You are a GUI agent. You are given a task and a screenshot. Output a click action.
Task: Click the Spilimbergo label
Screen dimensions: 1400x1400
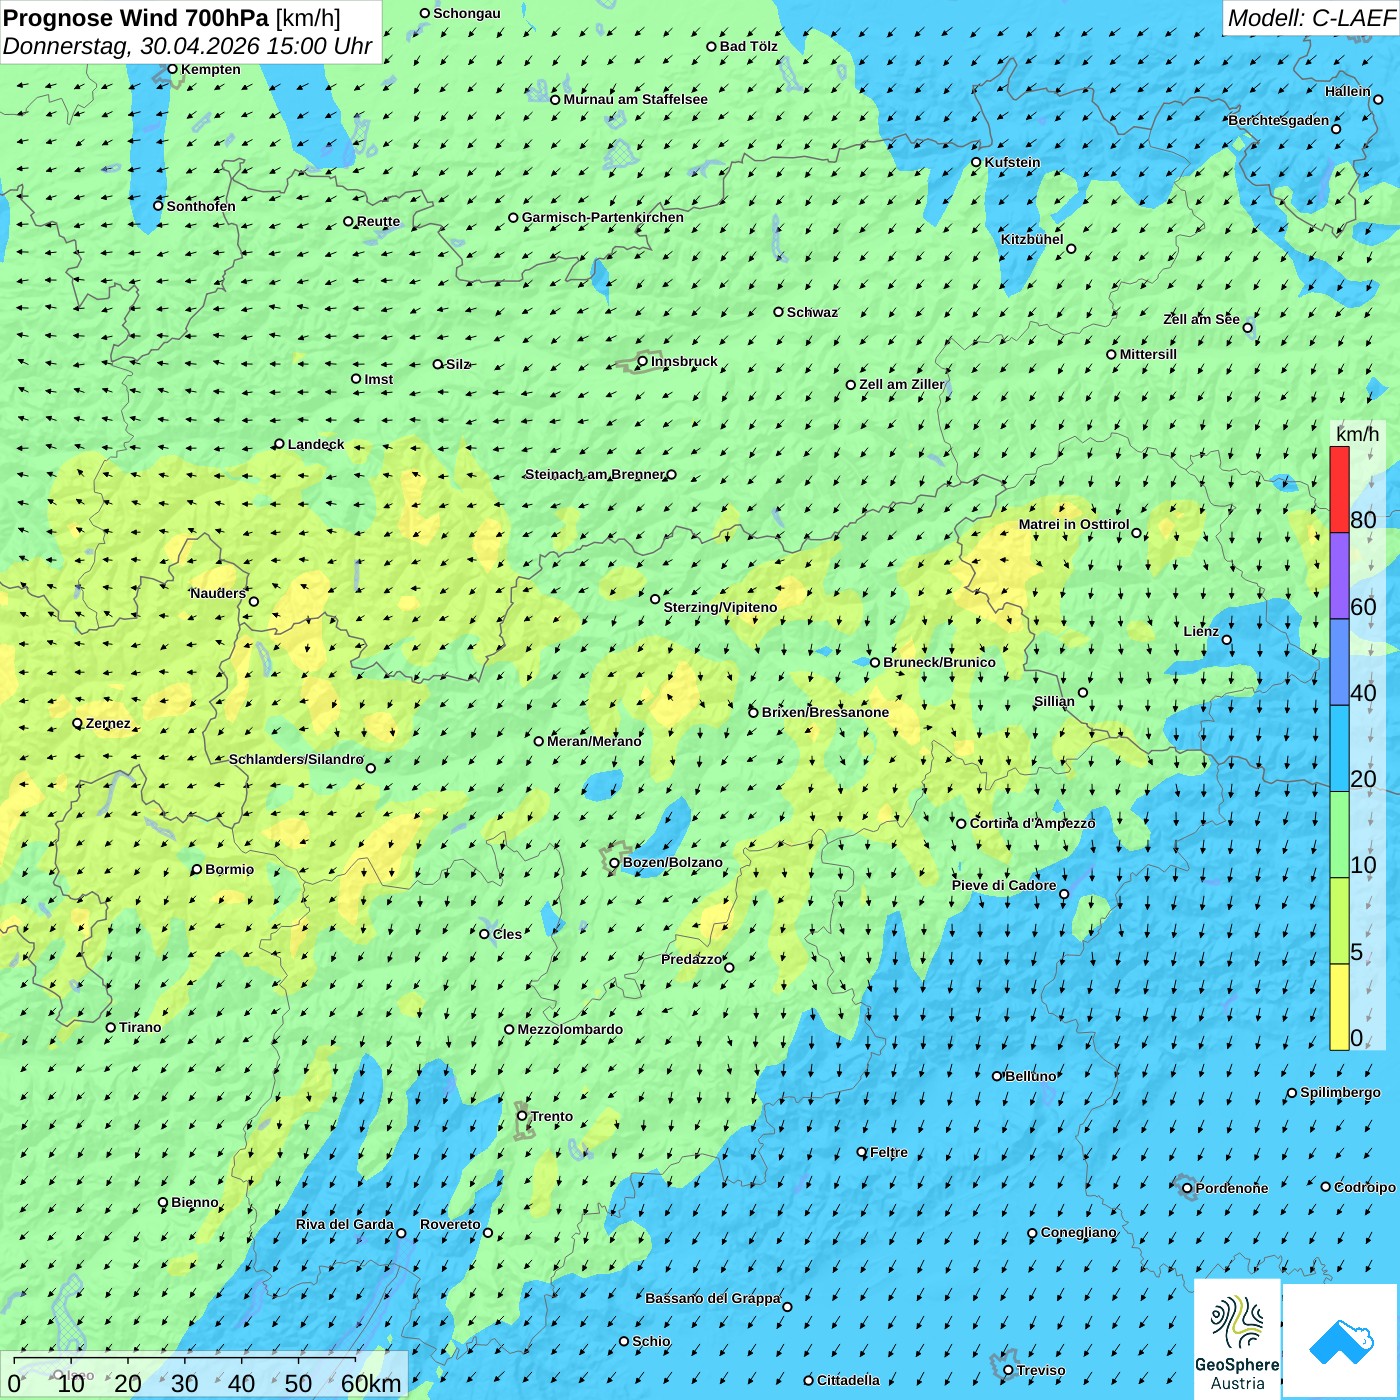(x=1340, y=1092)
